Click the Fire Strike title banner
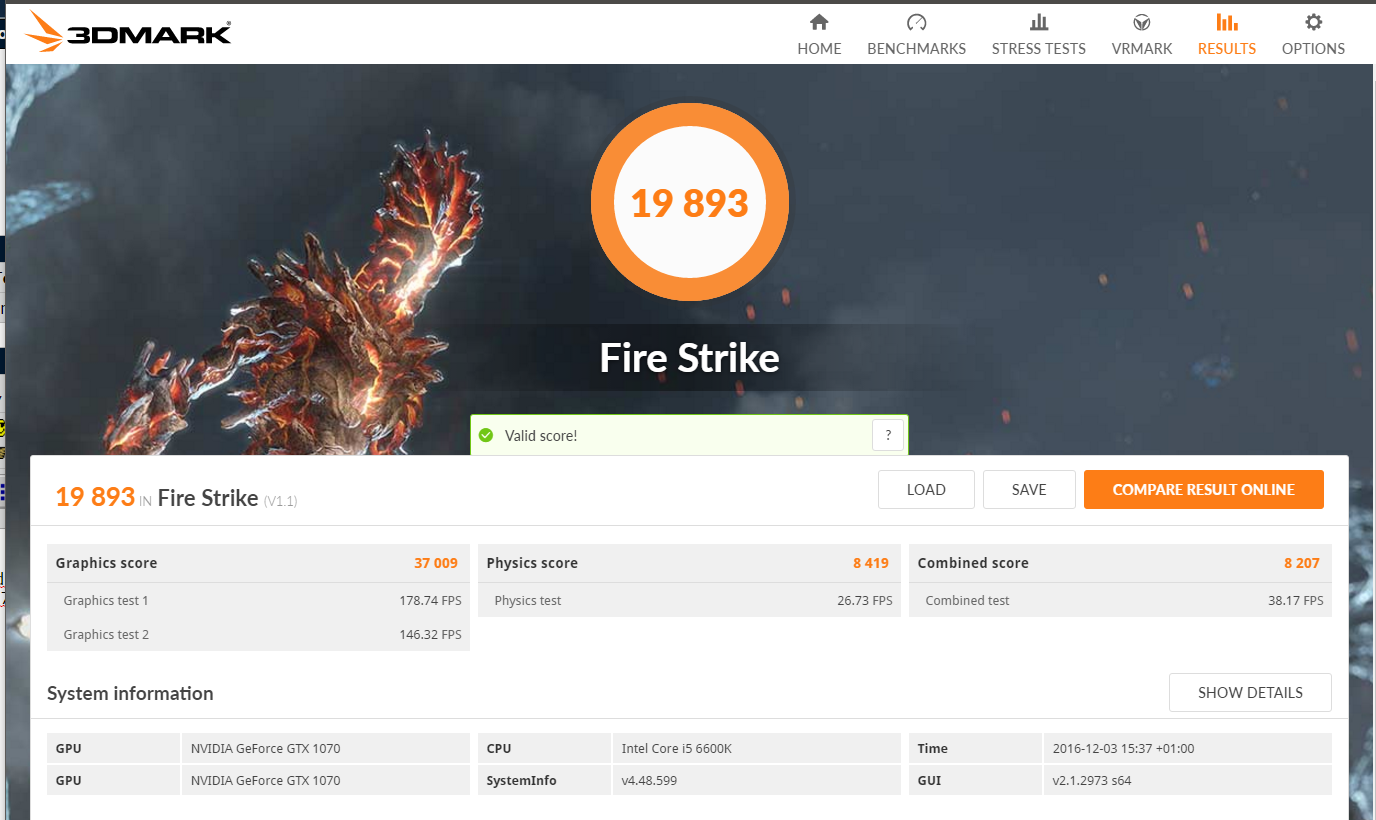Screen dimensions: 1376x820 (689, 357)
